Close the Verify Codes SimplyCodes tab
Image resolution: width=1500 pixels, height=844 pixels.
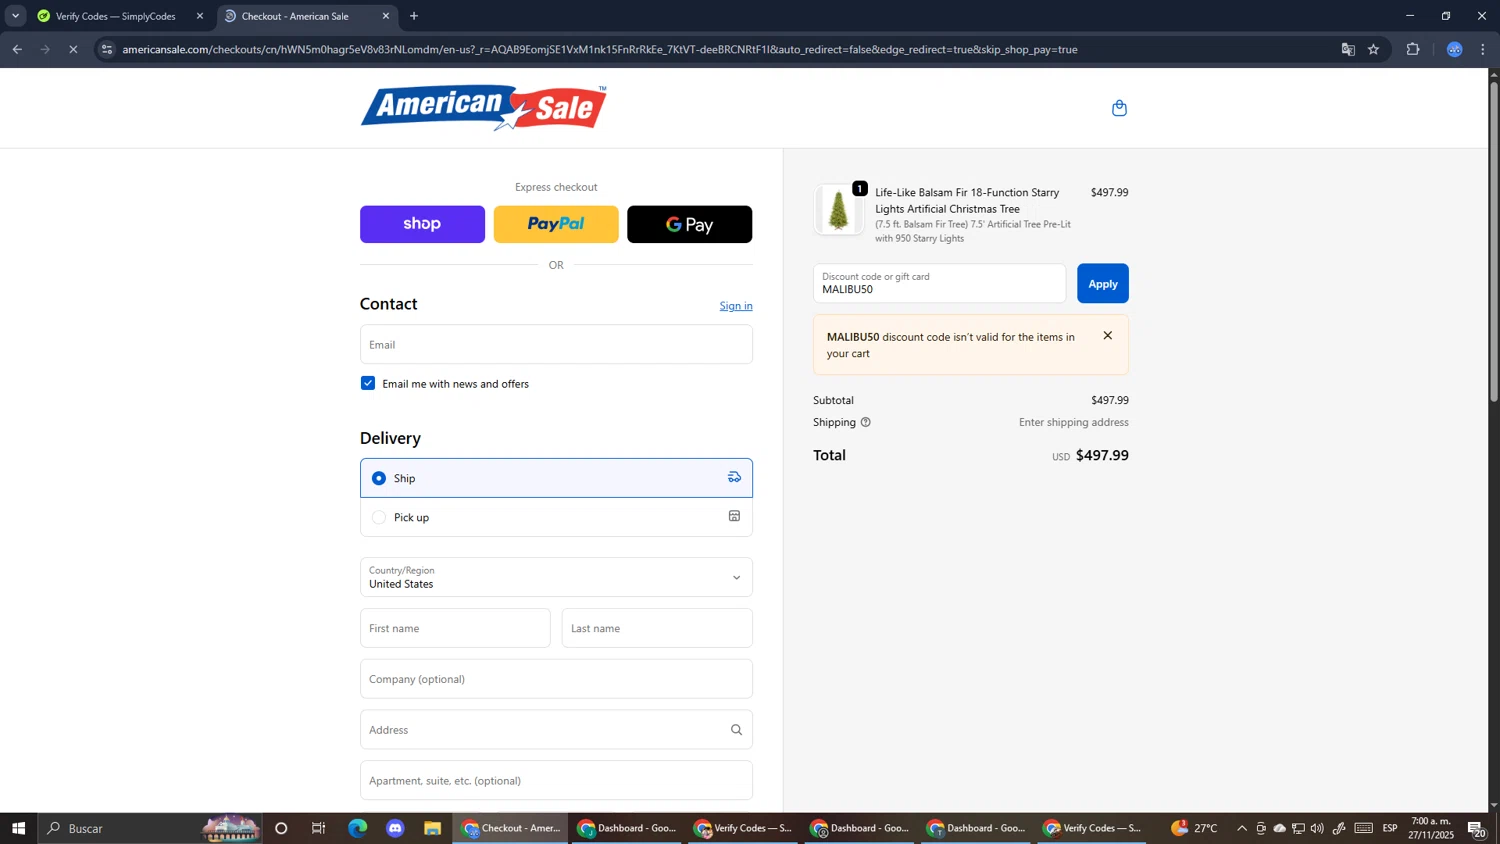pos(200,16)
